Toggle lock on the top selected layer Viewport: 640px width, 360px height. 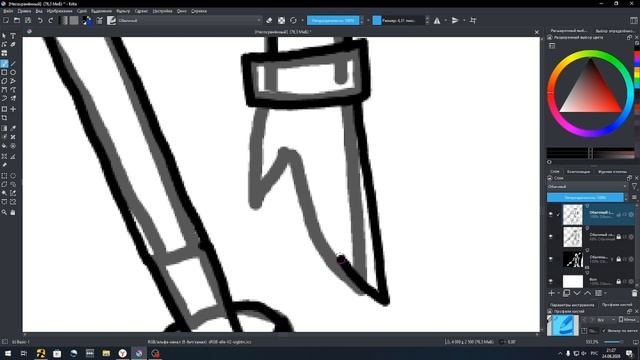point(619,214)
